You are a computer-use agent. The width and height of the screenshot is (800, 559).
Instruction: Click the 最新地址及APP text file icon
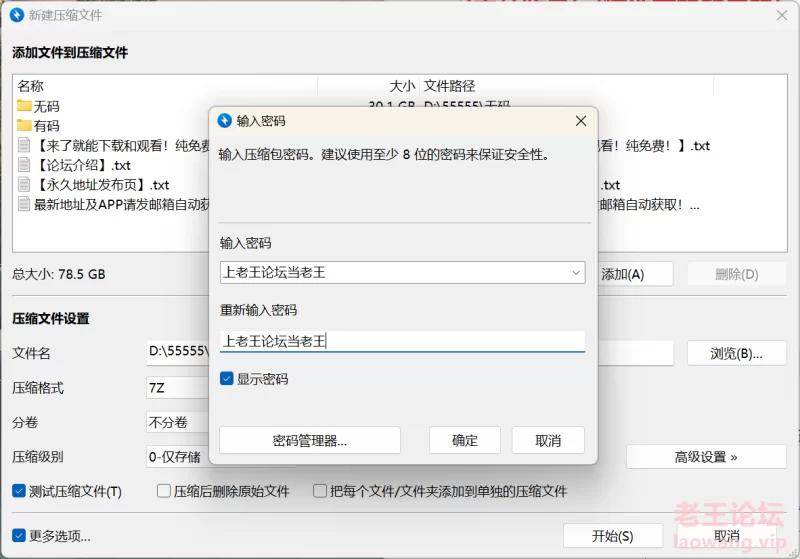pos(24,204)
